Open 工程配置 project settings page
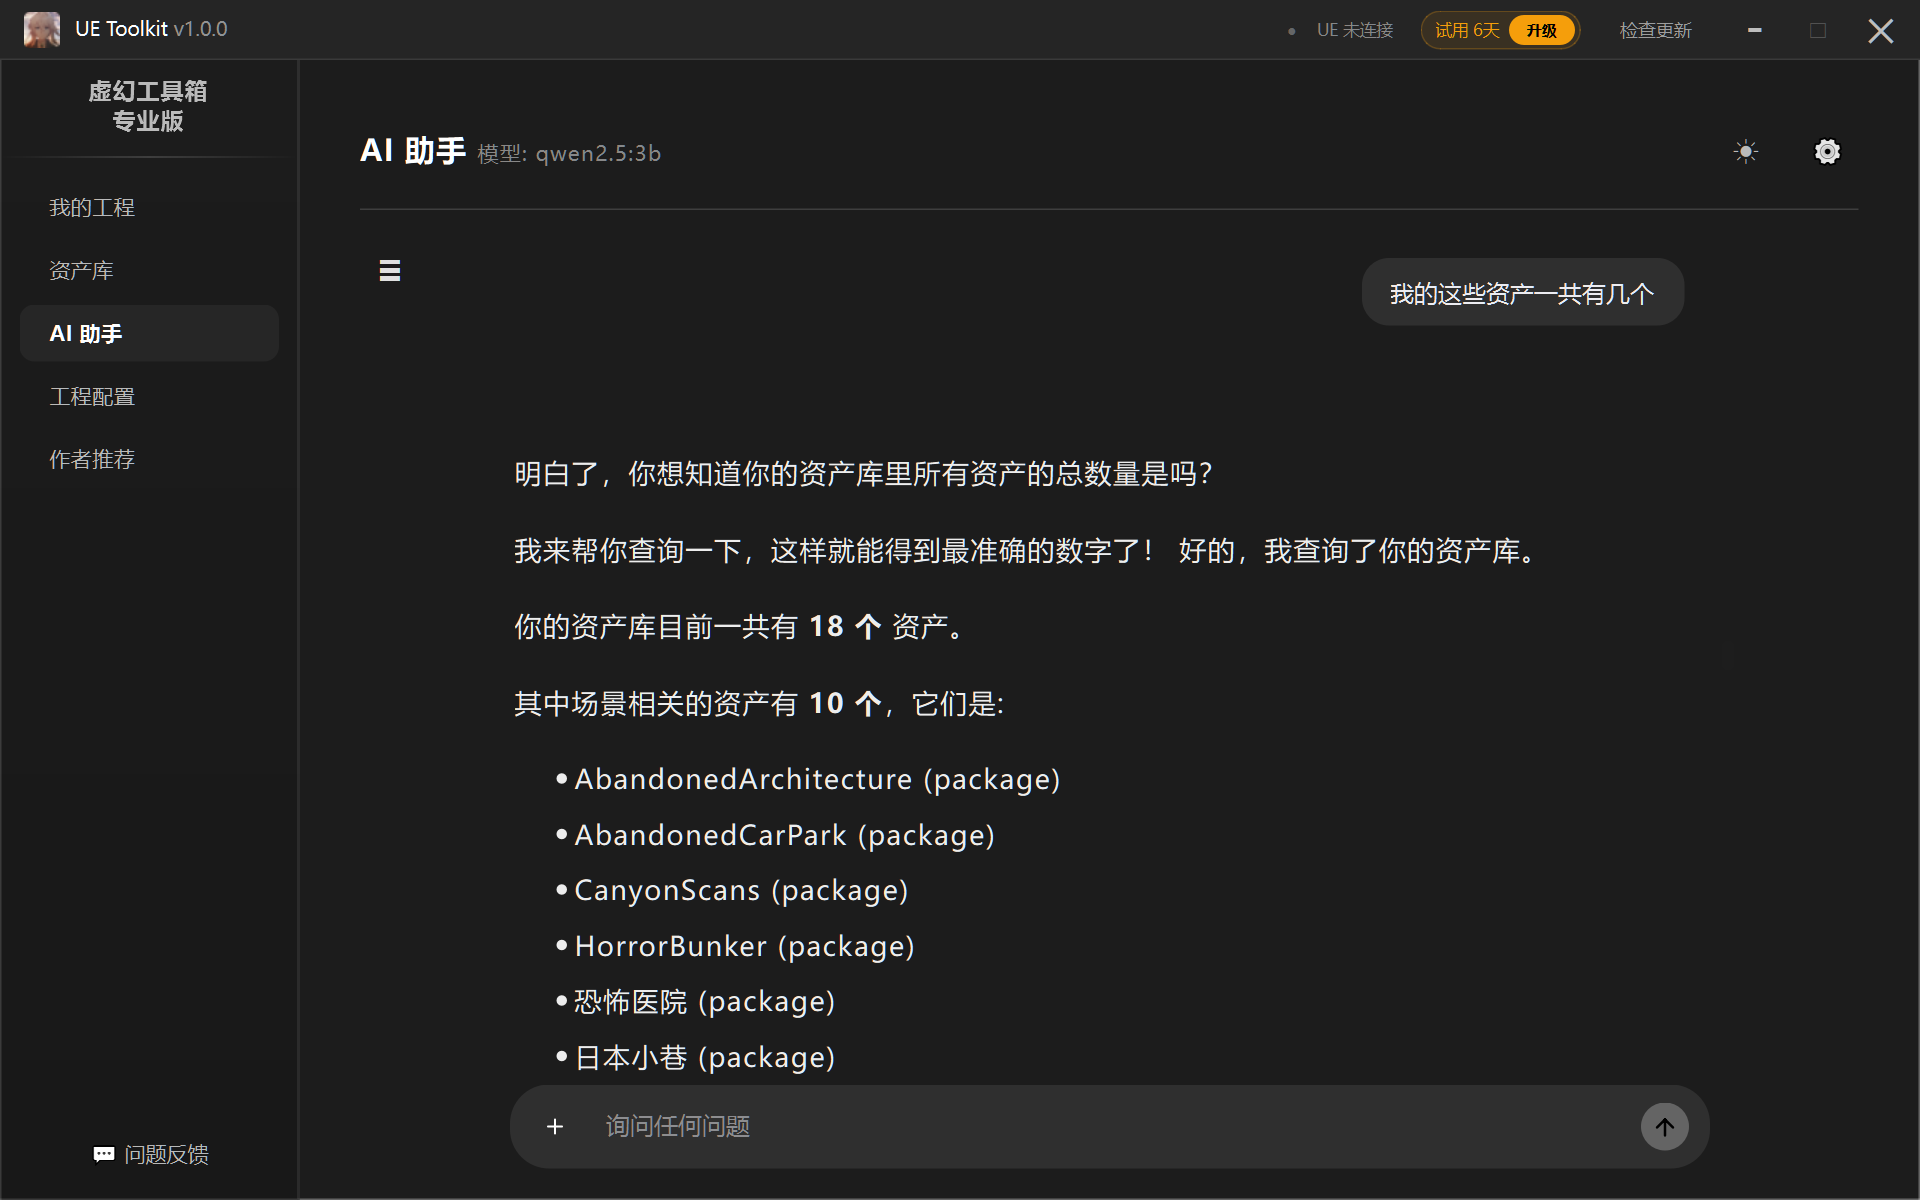1920x1200 pixels. [x=92, y=397]
